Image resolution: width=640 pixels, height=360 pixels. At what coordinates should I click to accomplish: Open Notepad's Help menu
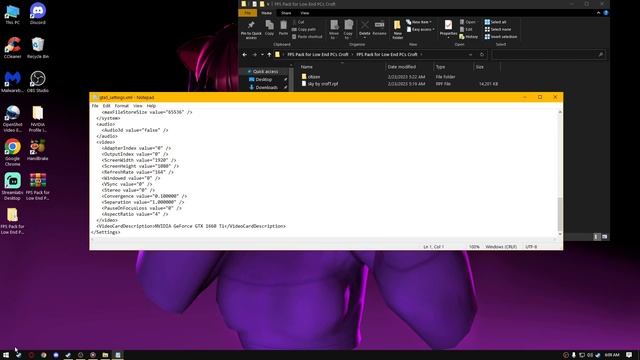click(x=151, y=106)
